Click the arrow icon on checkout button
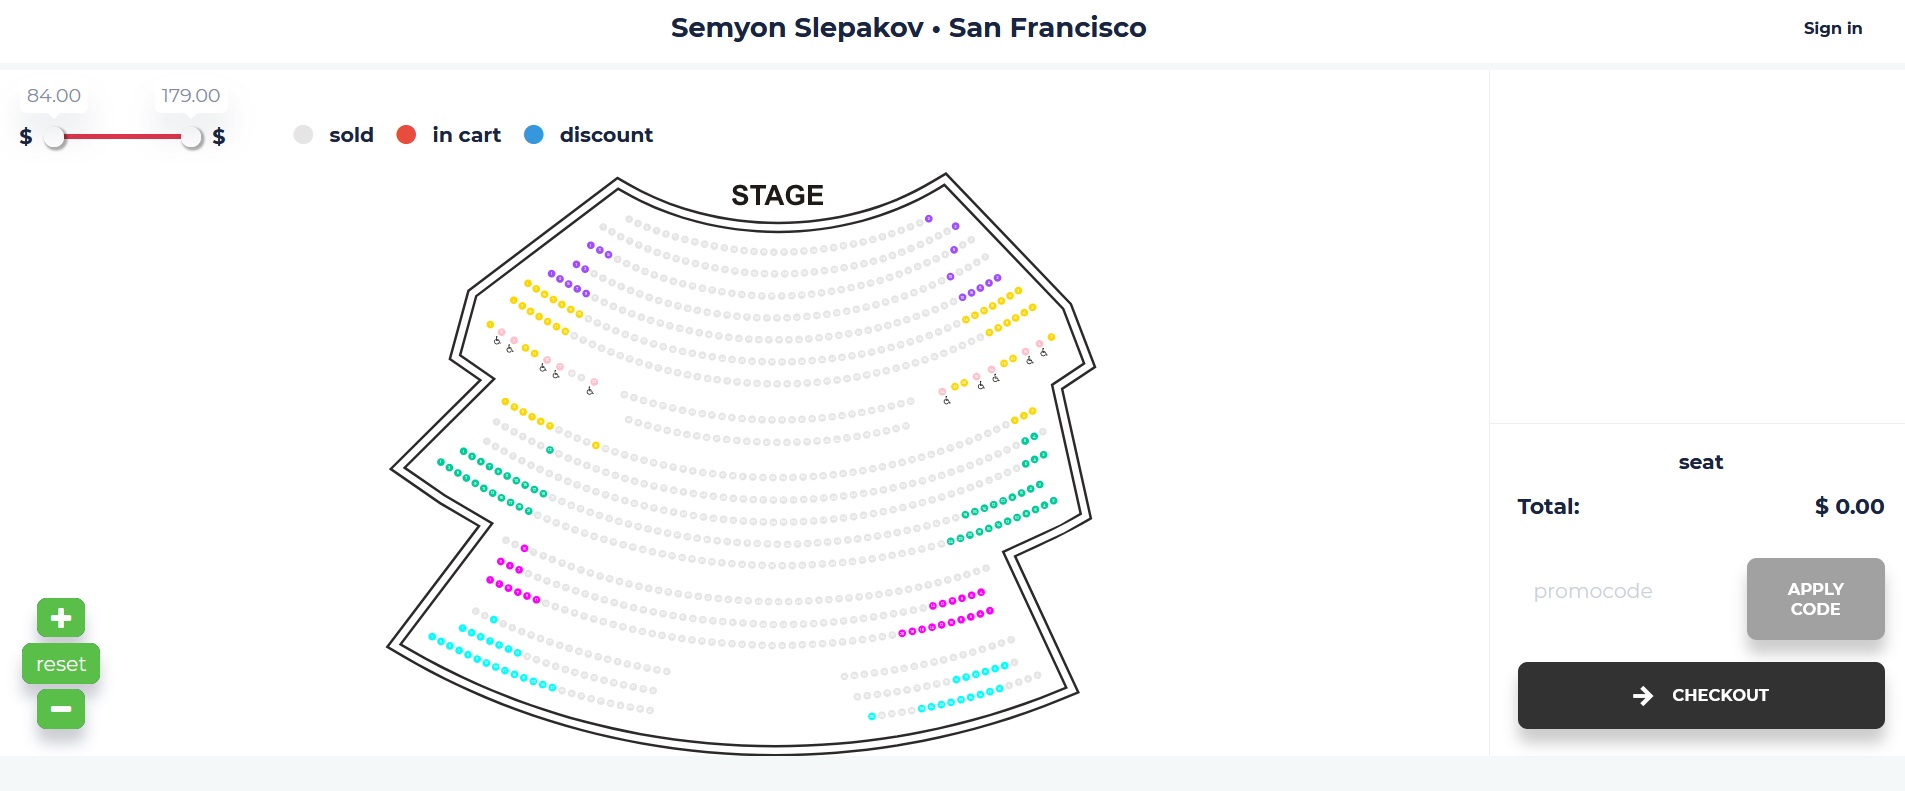The height and width of the screenshot is (791, 1905). pos(1643,695)
